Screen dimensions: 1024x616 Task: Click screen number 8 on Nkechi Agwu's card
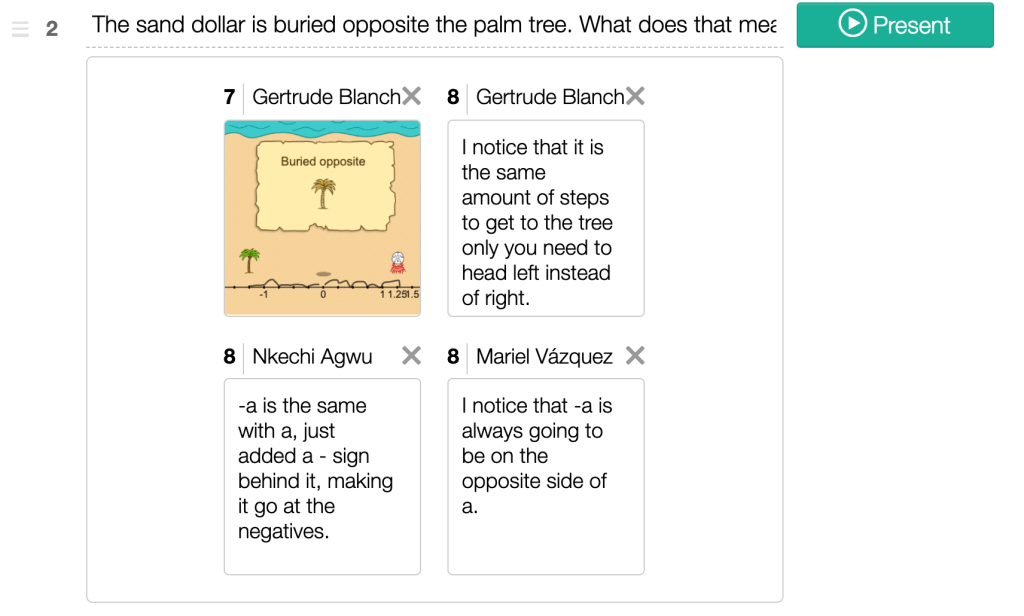(x=229, y=357)
